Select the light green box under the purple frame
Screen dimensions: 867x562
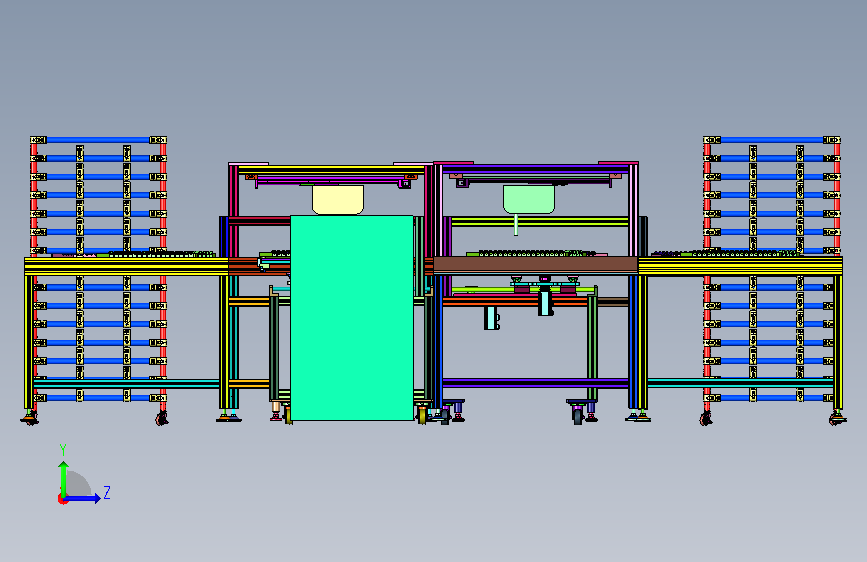tap(529, 199)
